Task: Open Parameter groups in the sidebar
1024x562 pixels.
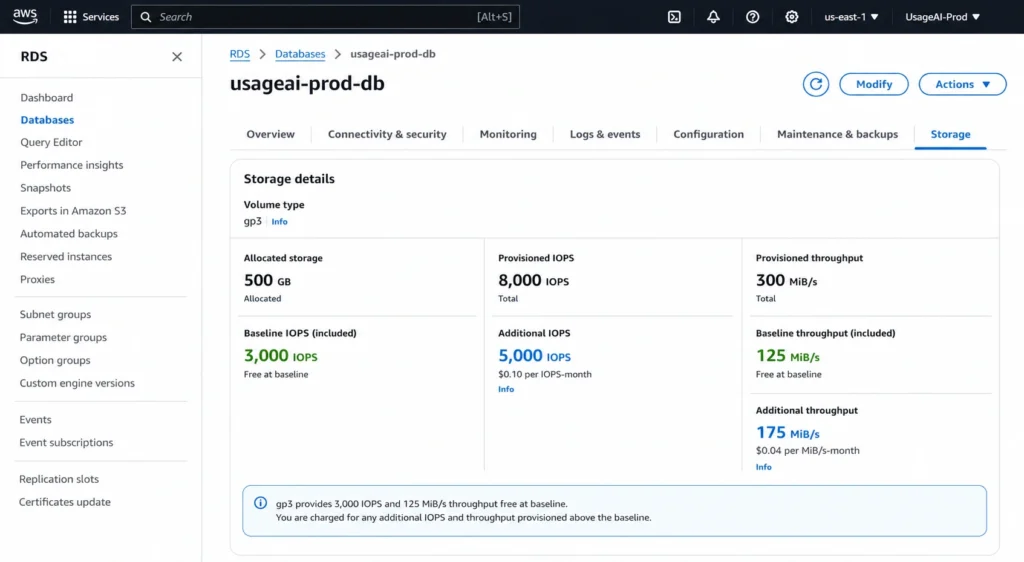Action: click(x=63, y=337)
